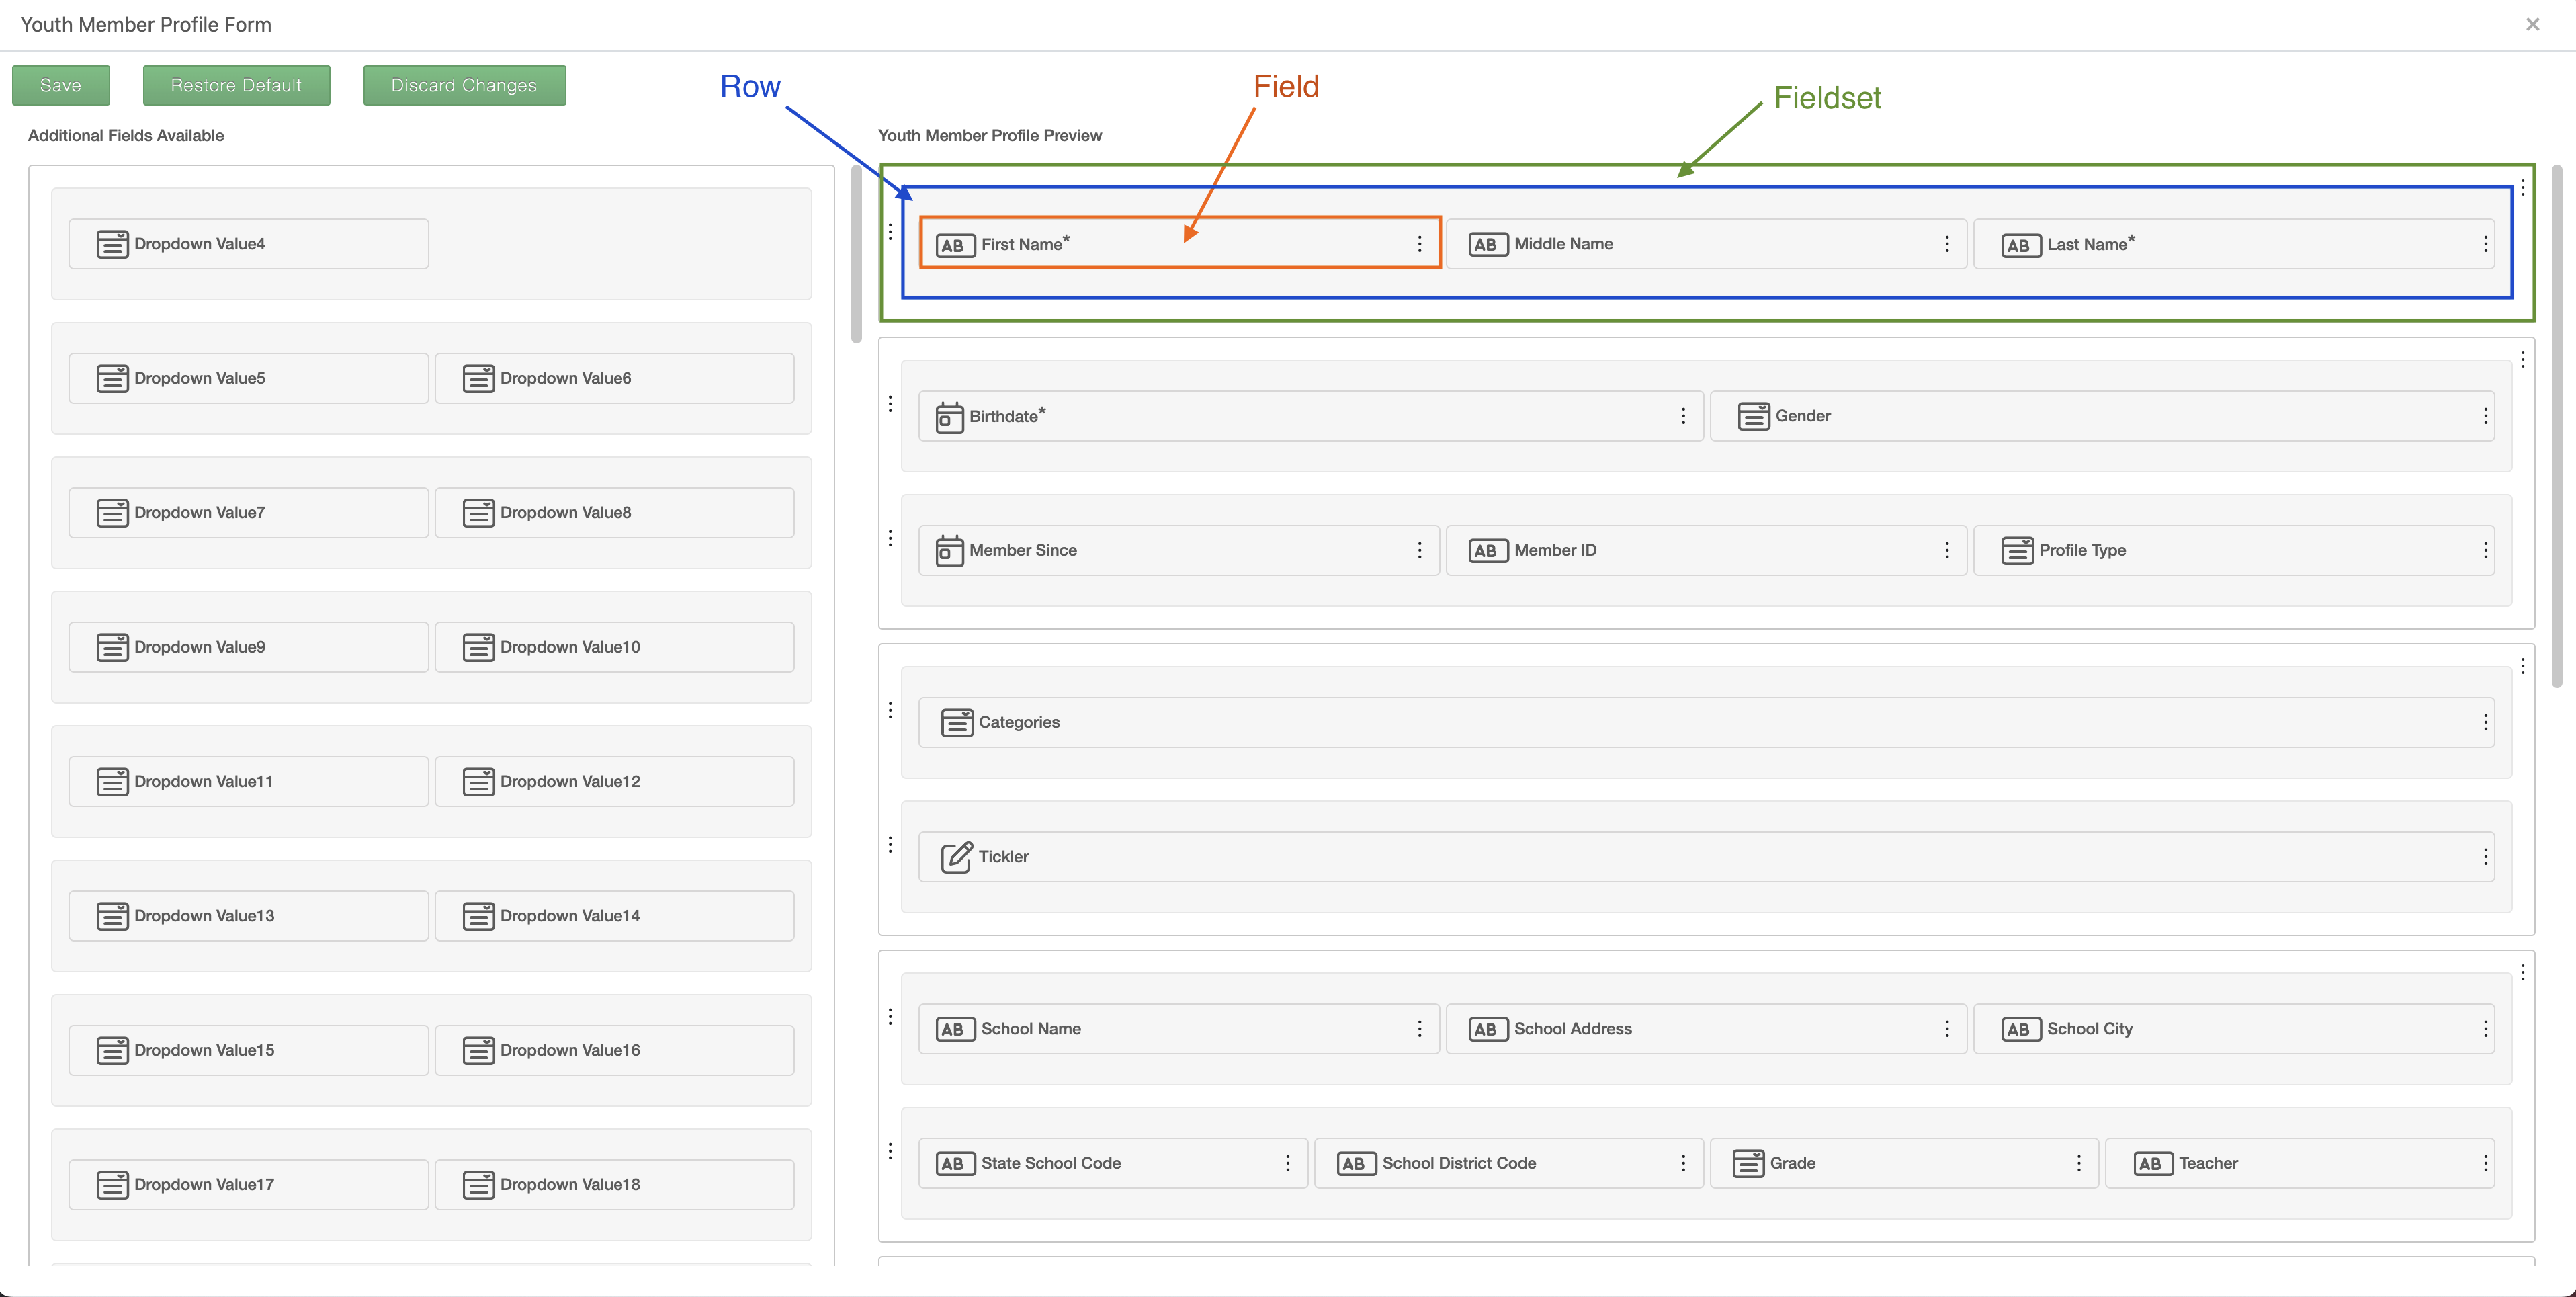
Task: Click the Birthdate calendar icon
Action: pyautogui.click(x=949, y=417)
